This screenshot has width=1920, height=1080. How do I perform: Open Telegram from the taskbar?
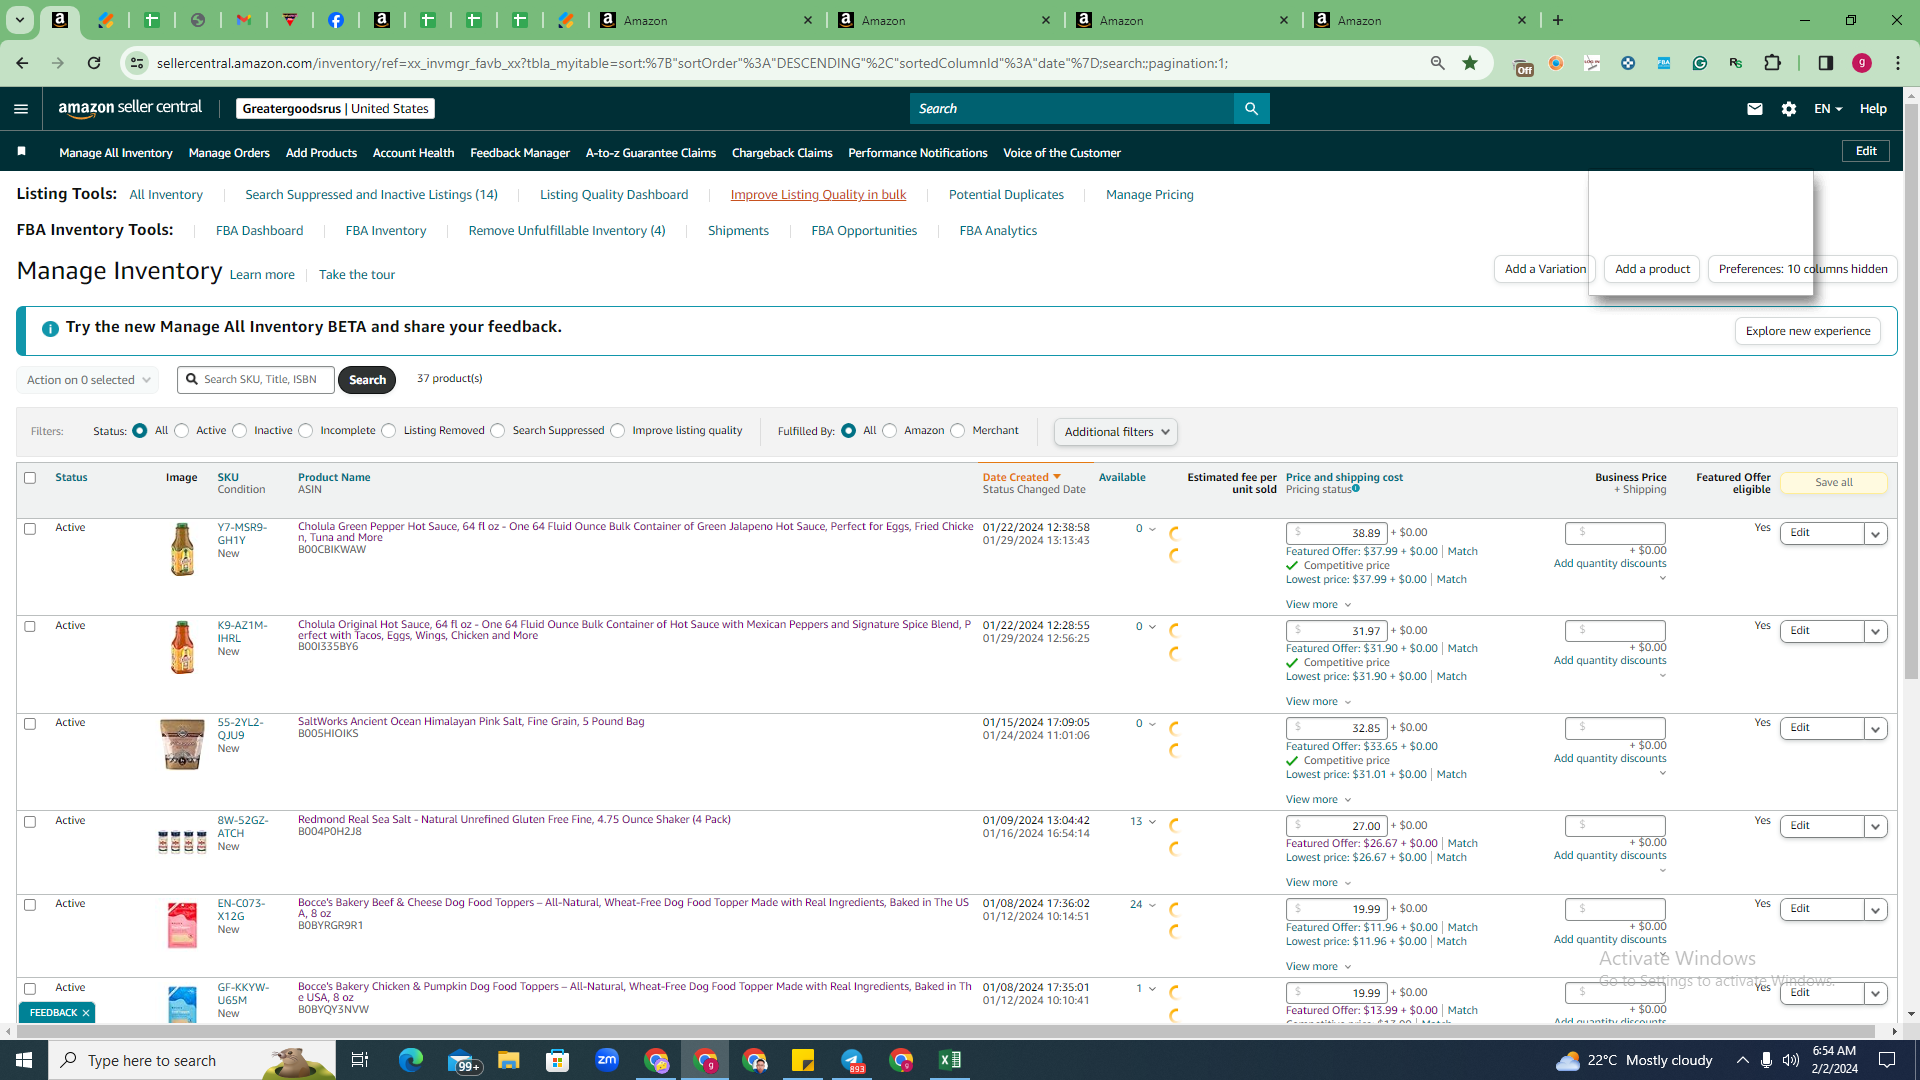(852, 1060)
